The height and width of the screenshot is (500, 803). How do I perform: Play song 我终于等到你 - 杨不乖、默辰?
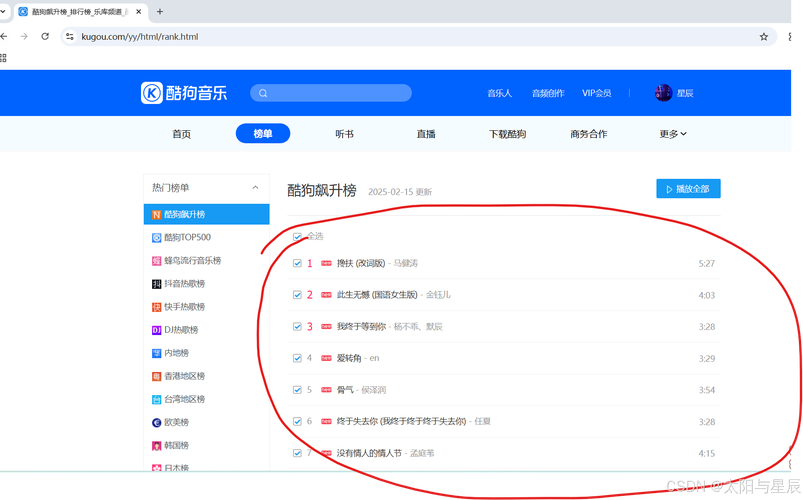(390, 327)
